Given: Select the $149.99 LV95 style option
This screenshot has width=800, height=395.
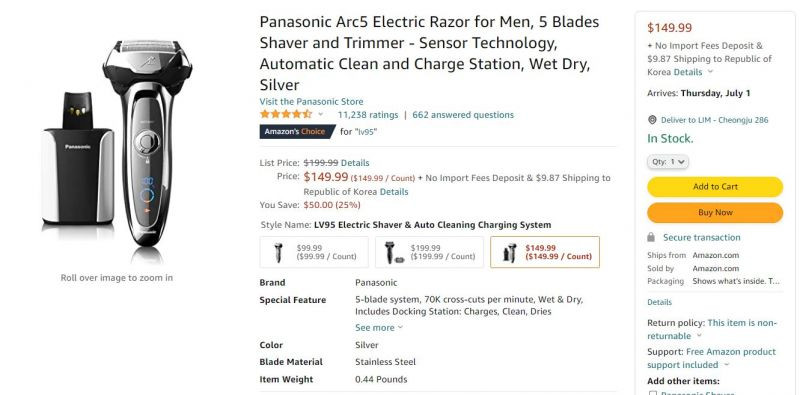Looking at the screenshot, I should [545, 252].
